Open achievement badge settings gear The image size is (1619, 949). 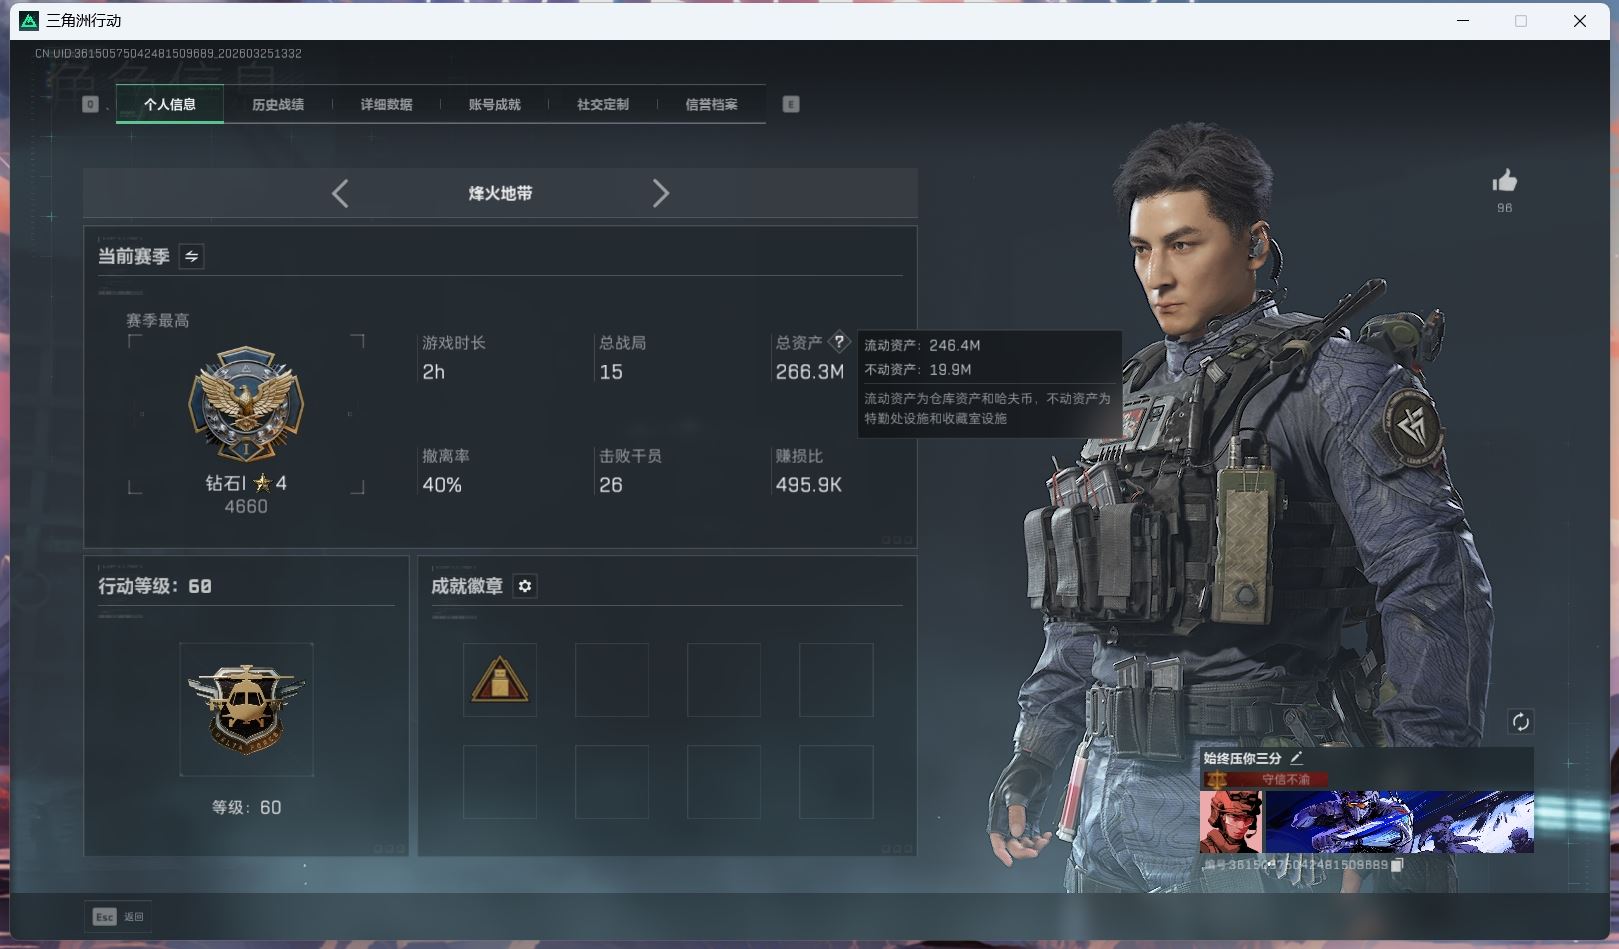[x=525, y=586]
